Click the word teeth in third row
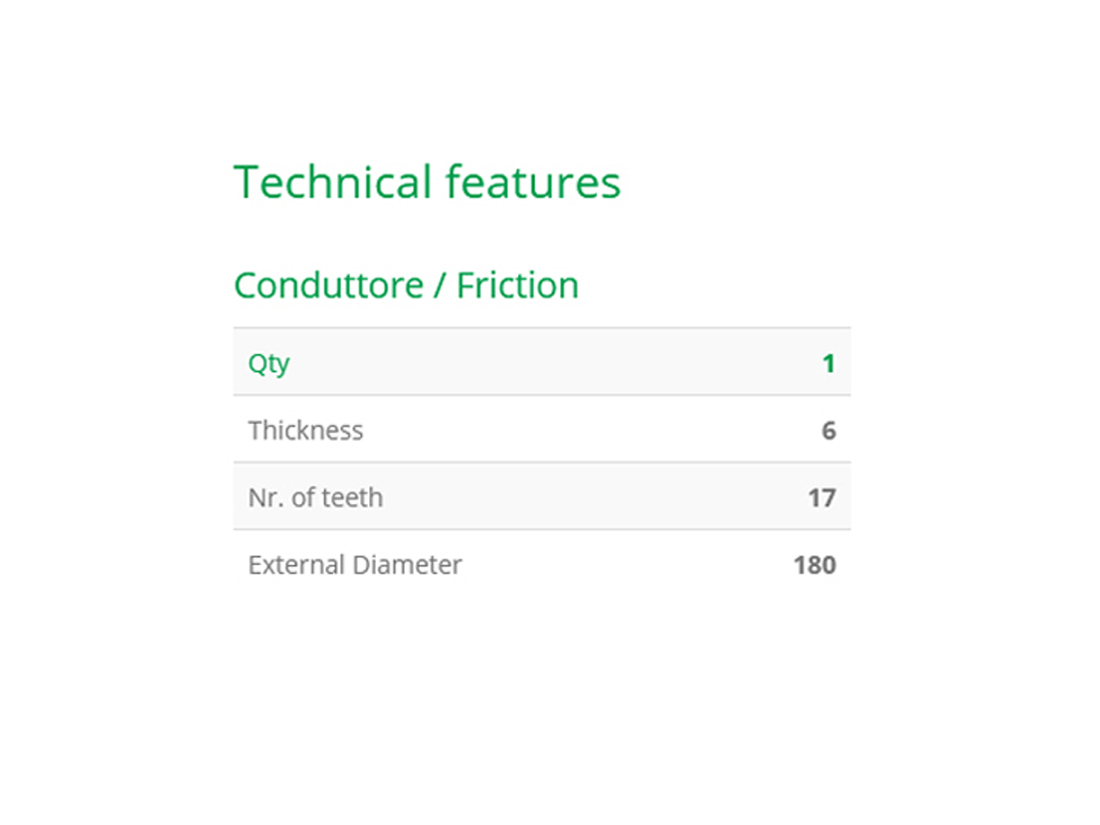The height and width of the screenshot is (825, 1100). click(353, 497)
